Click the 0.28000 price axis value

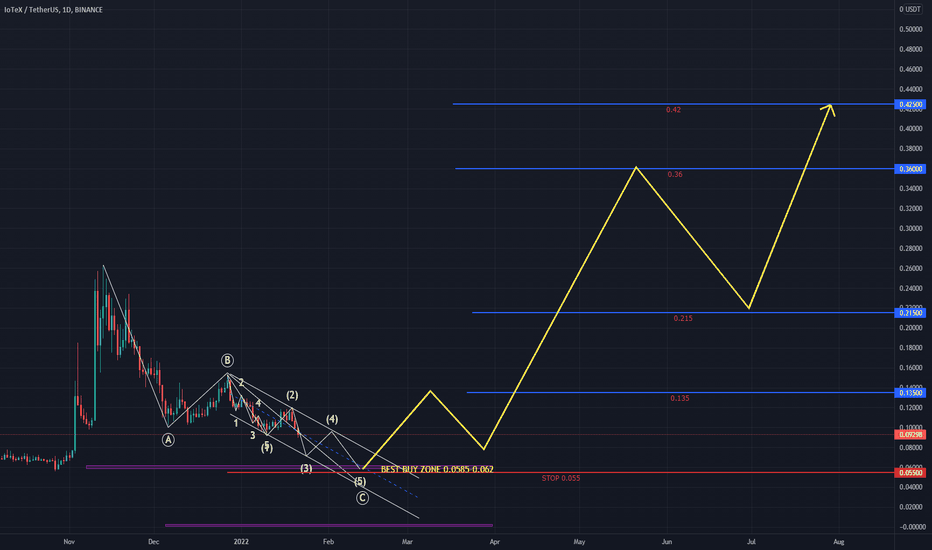pos(911,249)
